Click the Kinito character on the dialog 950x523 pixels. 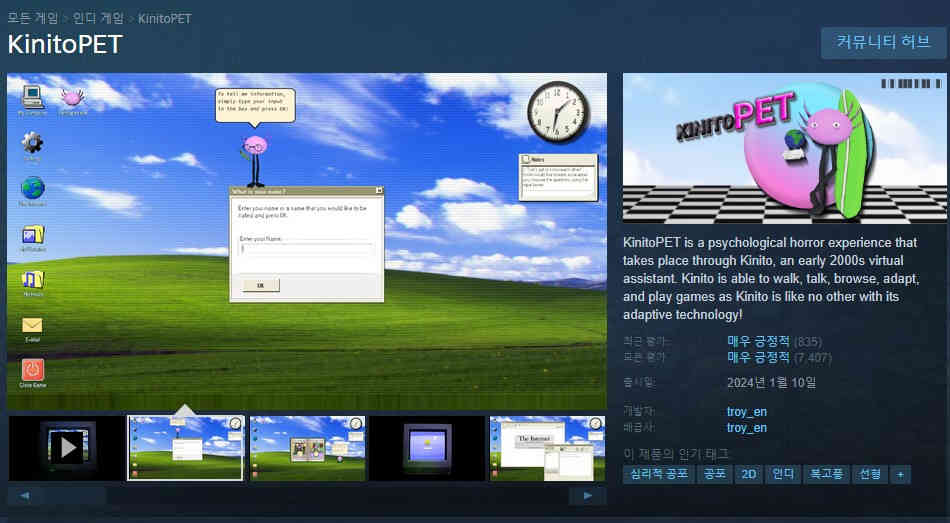[x=254, y=161]
